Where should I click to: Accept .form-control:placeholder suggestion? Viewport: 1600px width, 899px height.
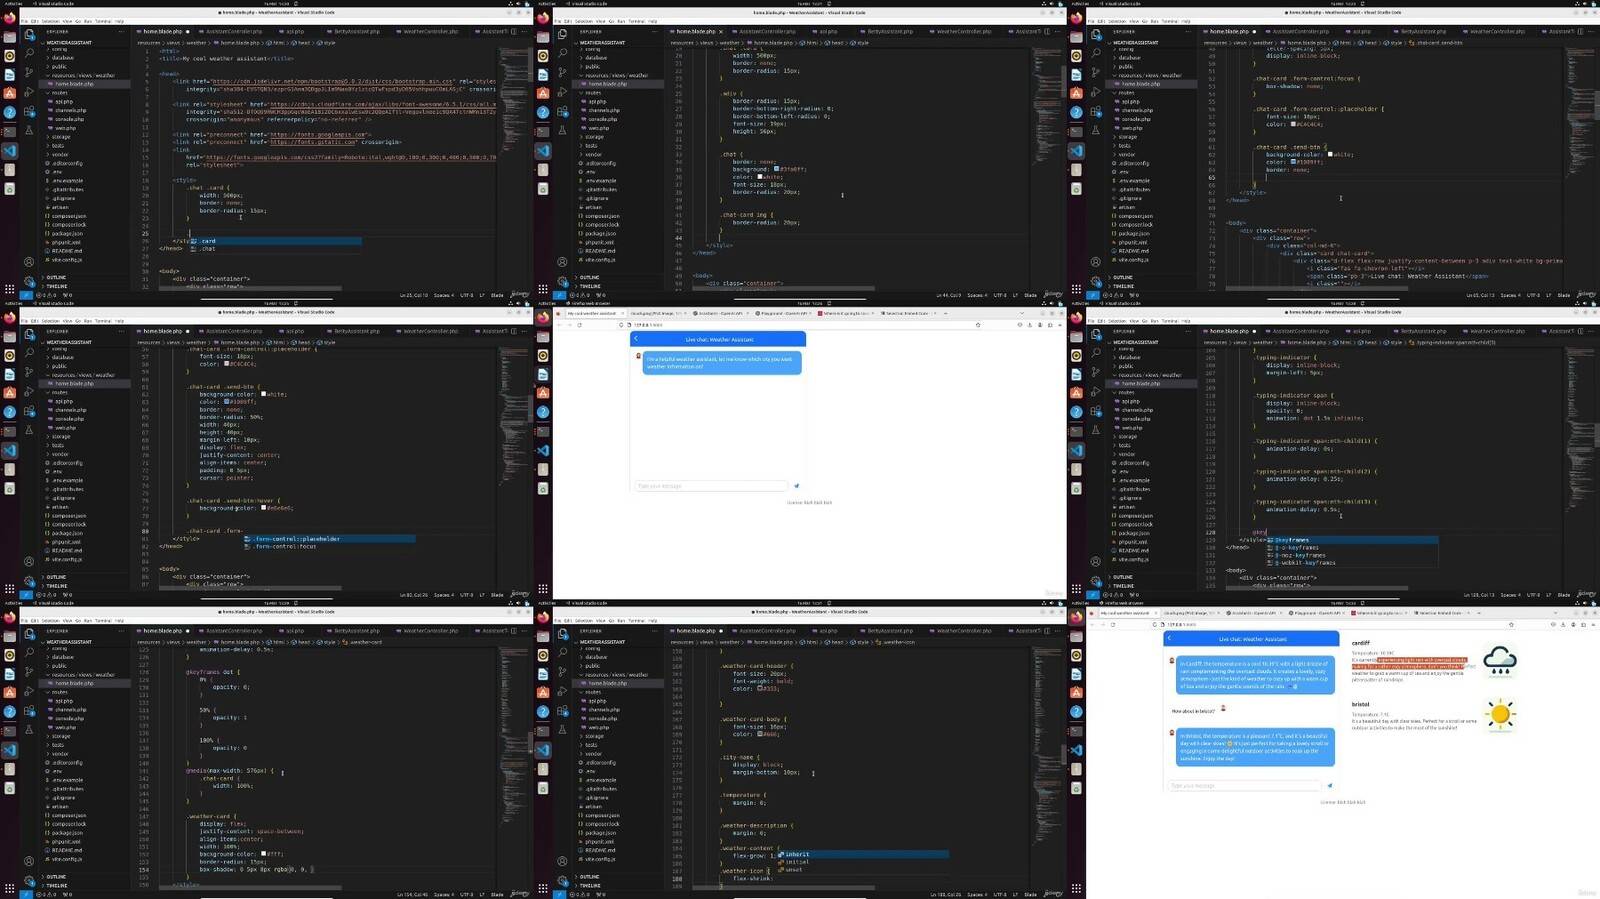pyautogui.click(x=330, y=539)
